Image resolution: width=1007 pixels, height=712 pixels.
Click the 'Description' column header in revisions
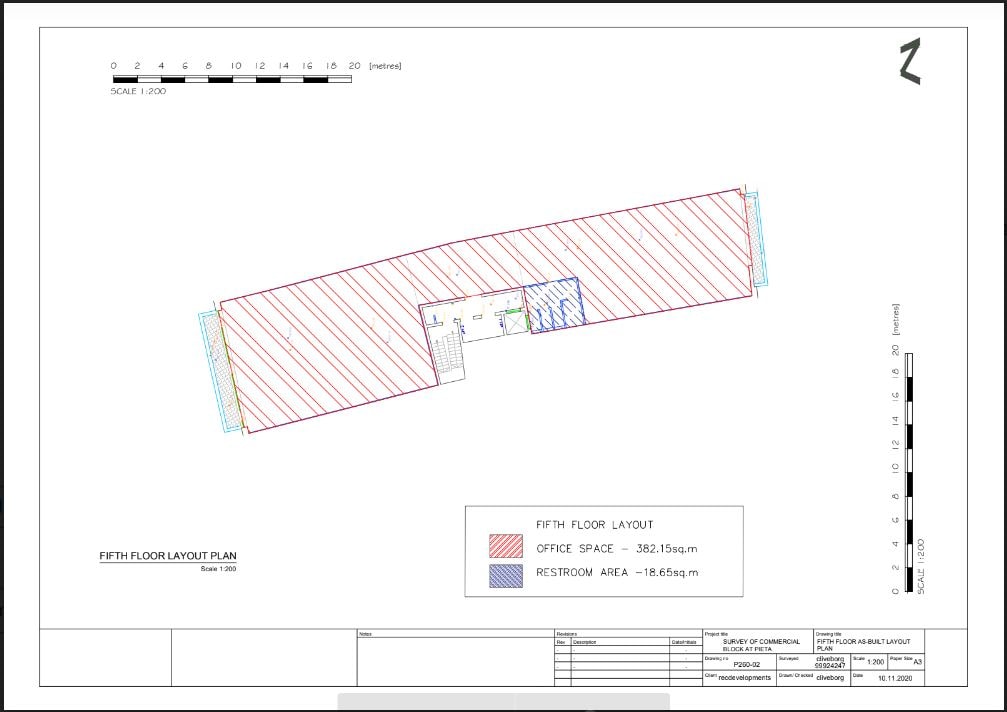coord(584,642)
